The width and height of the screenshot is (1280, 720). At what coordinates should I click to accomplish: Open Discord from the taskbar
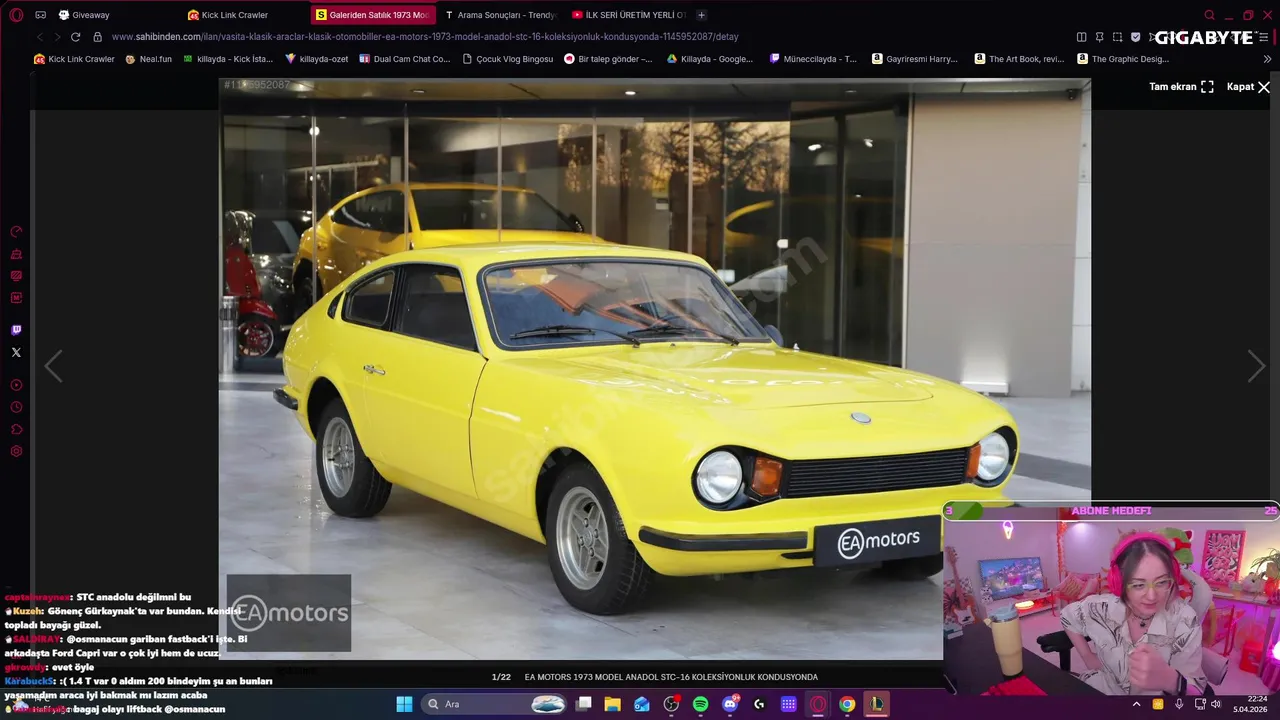[730, 704]
